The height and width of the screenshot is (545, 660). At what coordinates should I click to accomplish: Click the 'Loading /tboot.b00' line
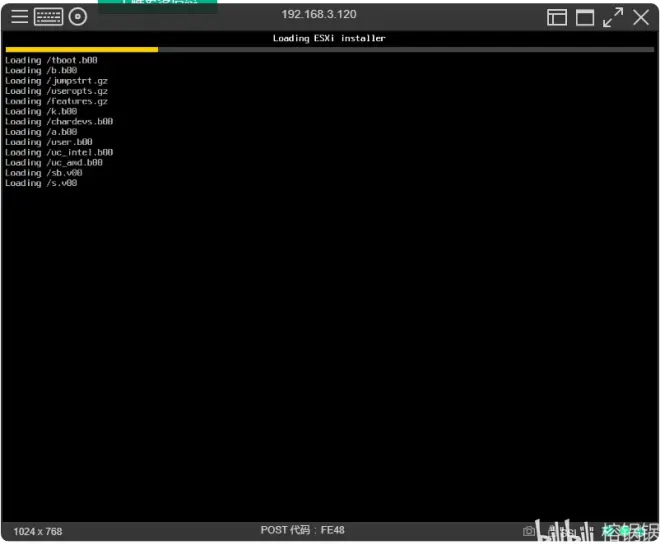coord(51,60)
